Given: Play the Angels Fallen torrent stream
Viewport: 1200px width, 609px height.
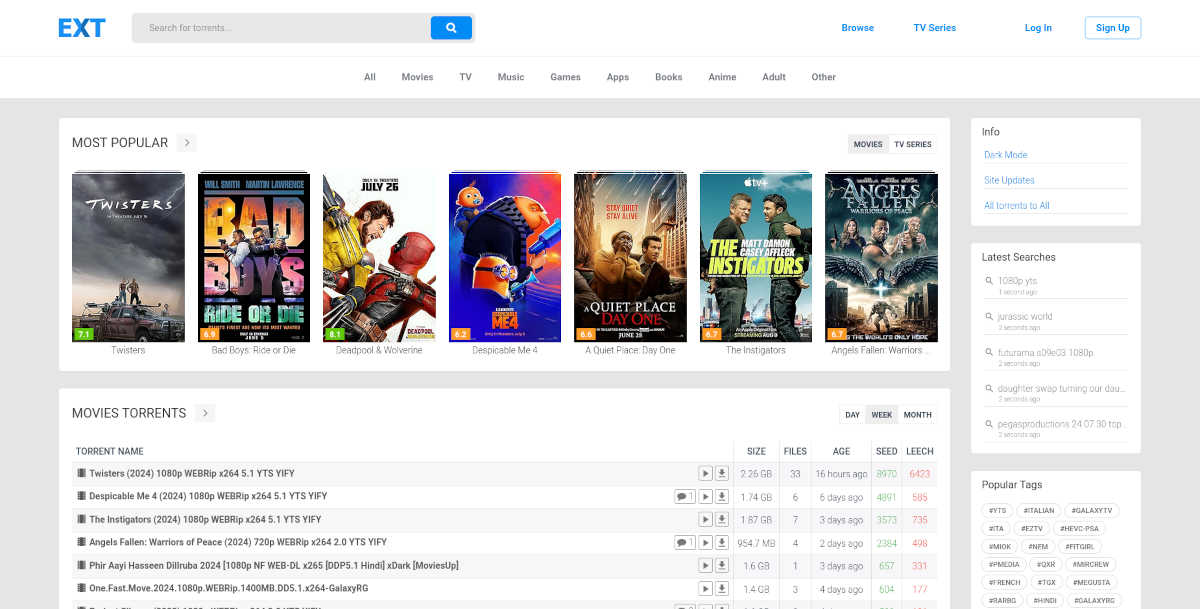Looking at the screenshot, I should coord(705,543).
